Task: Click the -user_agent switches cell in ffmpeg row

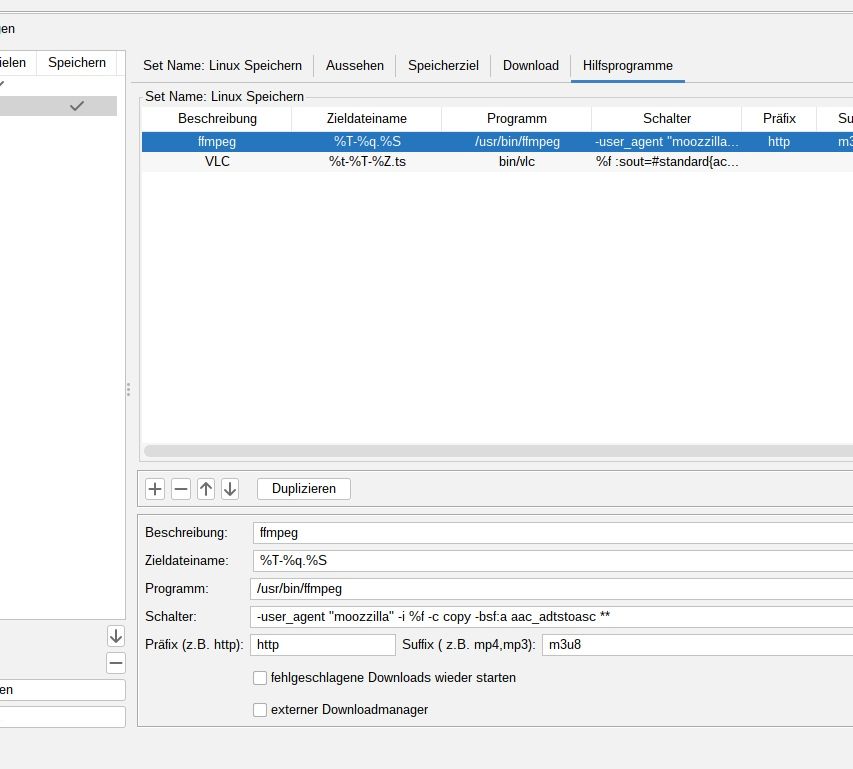Action: pos(667,141)
